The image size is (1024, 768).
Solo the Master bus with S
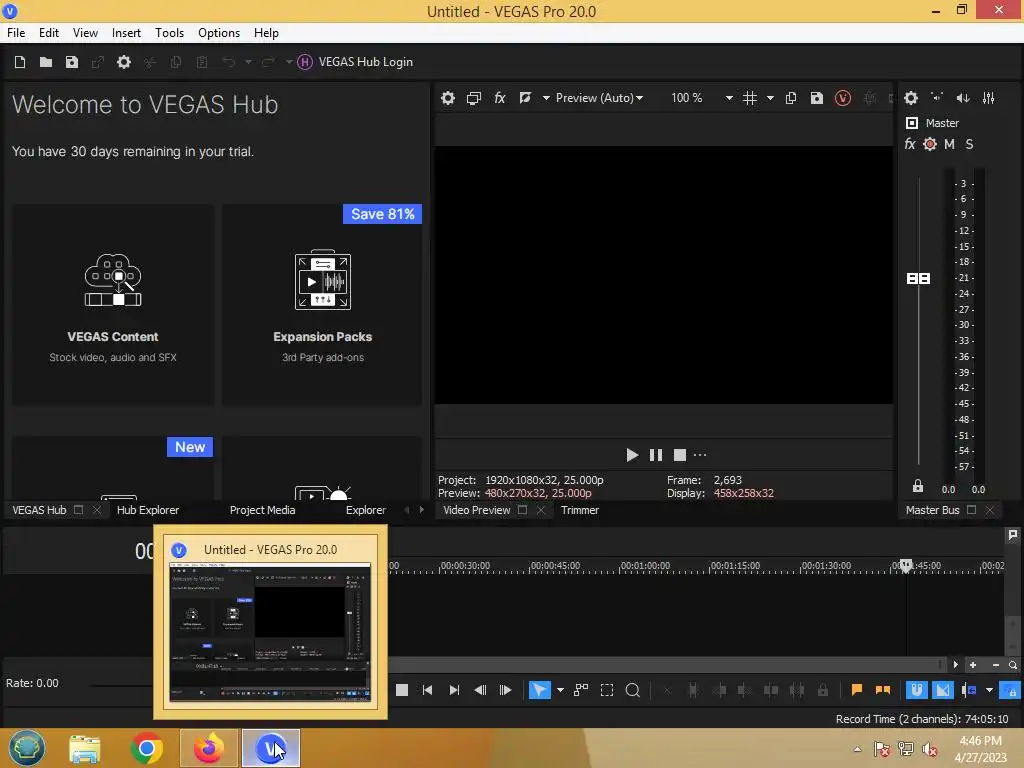(x=969, y=144)
